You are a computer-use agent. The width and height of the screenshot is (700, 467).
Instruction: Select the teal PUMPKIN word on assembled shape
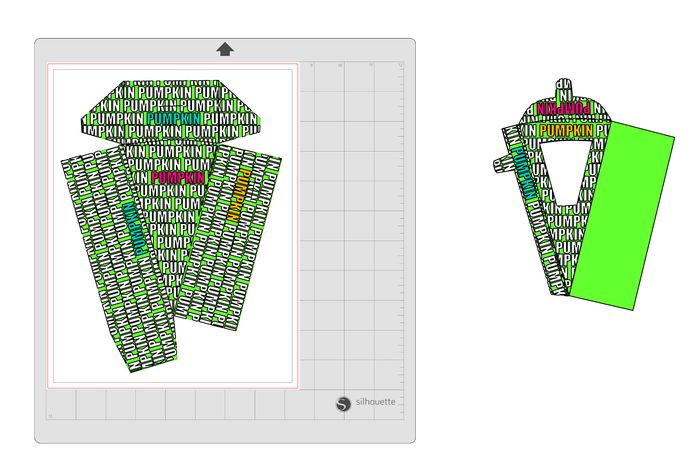coord(519,160)
